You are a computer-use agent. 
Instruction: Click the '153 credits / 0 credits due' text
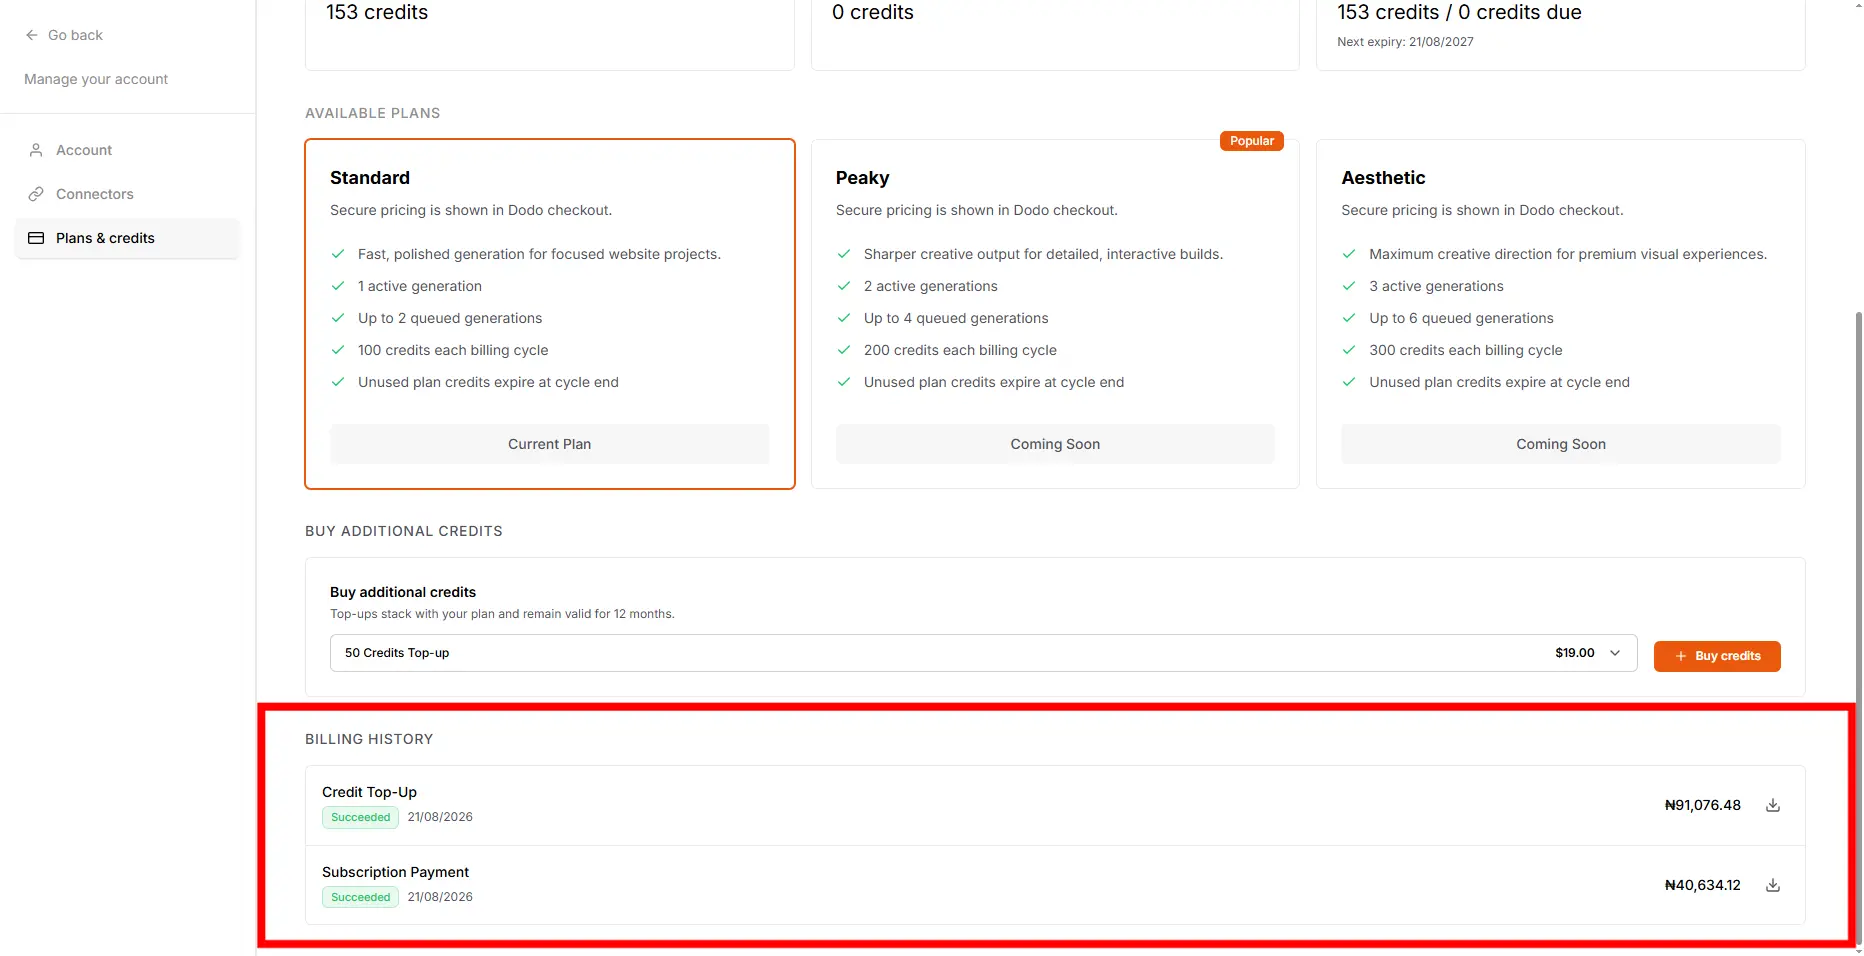point(1459,12)
